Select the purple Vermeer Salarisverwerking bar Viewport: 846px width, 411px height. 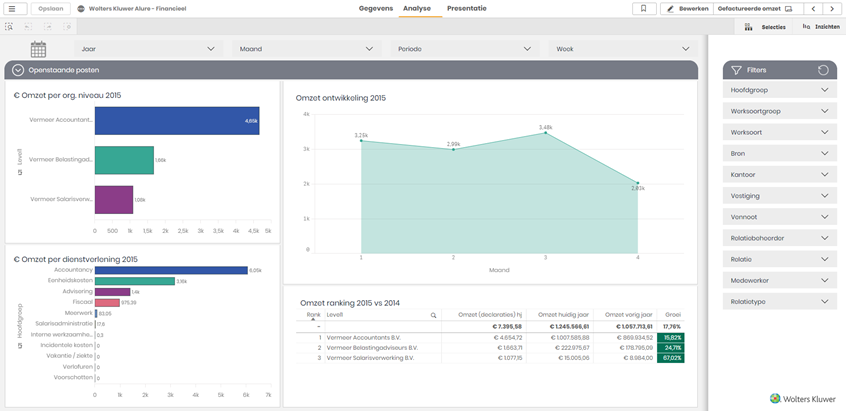click(114, 200)
